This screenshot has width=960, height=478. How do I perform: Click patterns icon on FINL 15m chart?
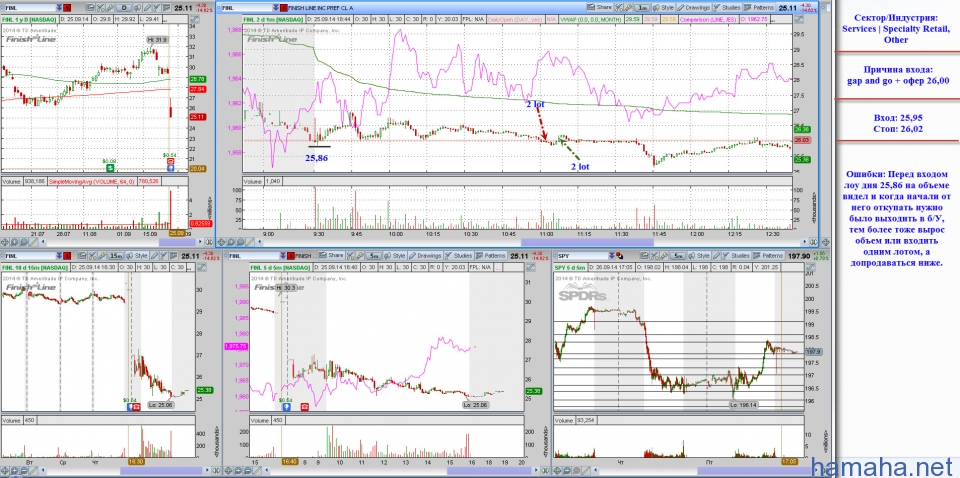pyautogui.click(x=173, y=256)
